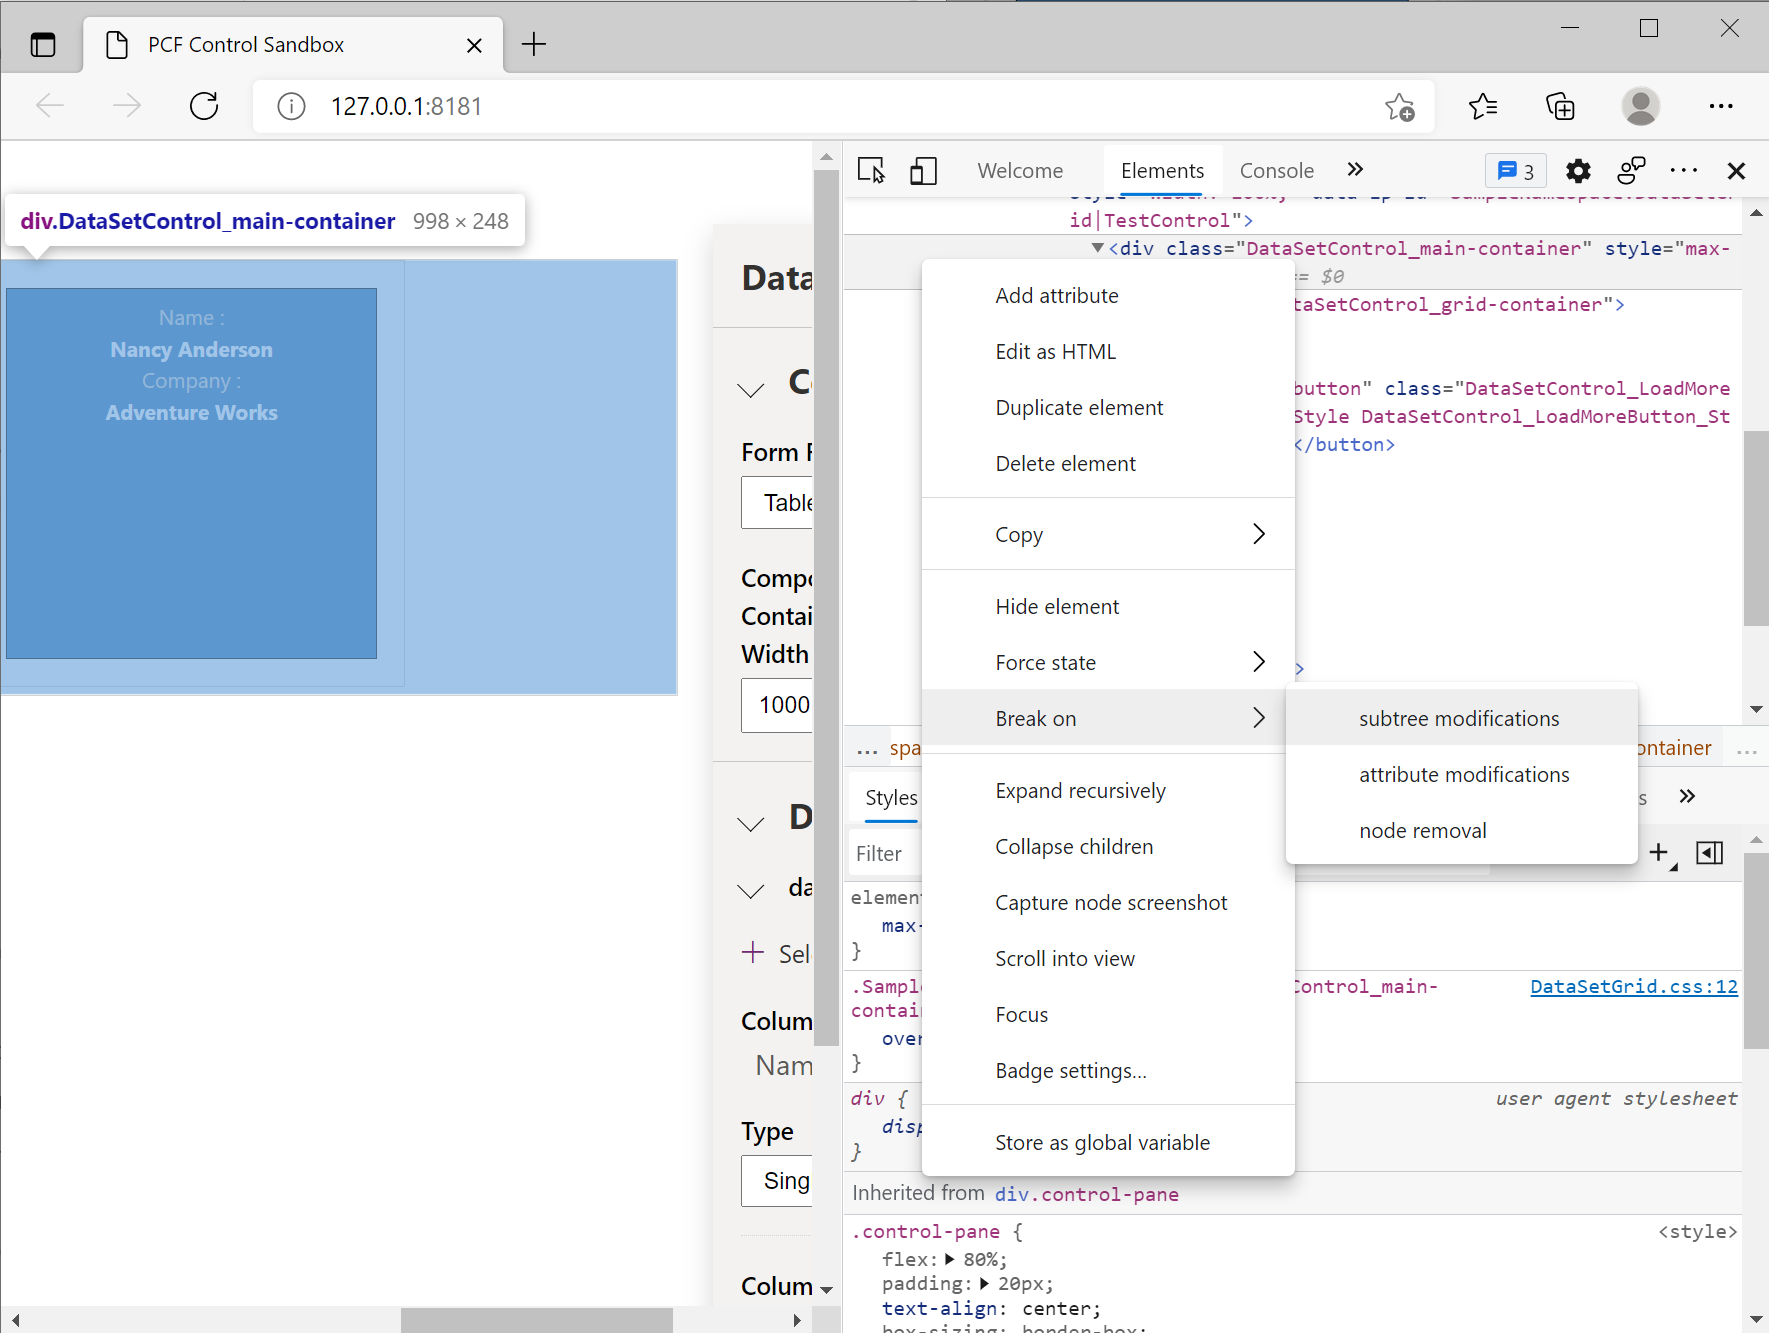Open DevTools settings with the gear icon
The width and height of the screenshot is (1769, 1333).
tap(1578, 170)
